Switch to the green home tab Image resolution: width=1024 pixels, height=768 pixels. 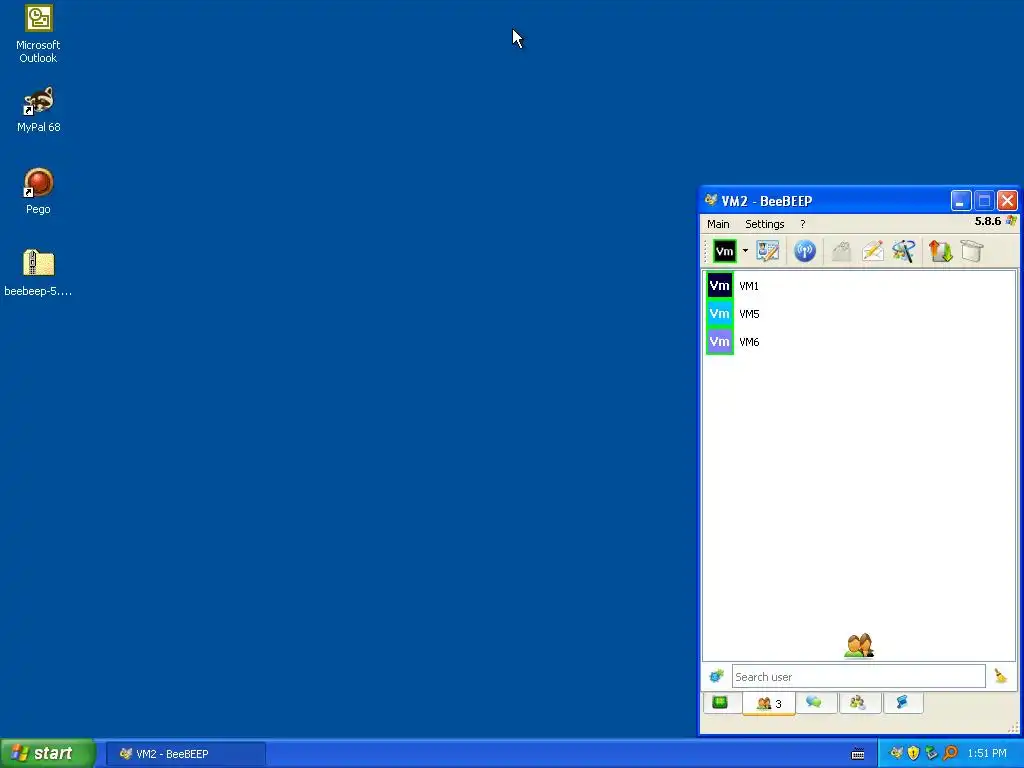[x=721, y=703]
